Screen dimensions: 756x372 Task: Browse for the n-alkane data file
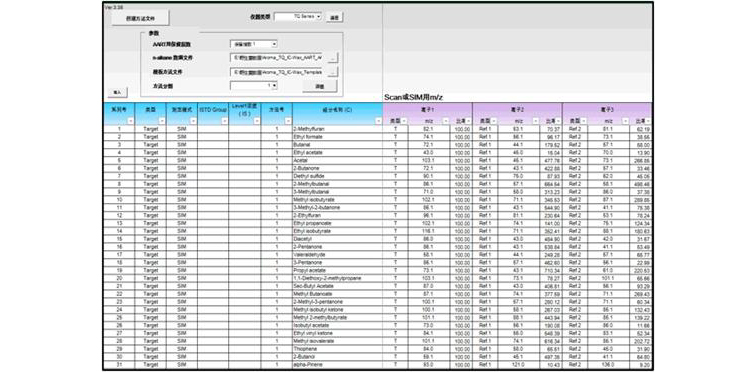333,57
